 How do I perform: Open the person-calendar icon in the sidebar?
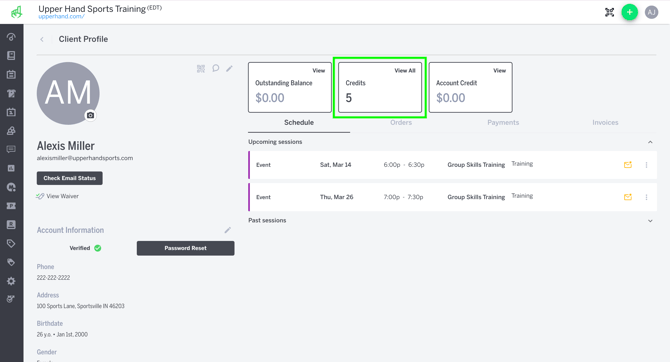click(x=11, y=112)
